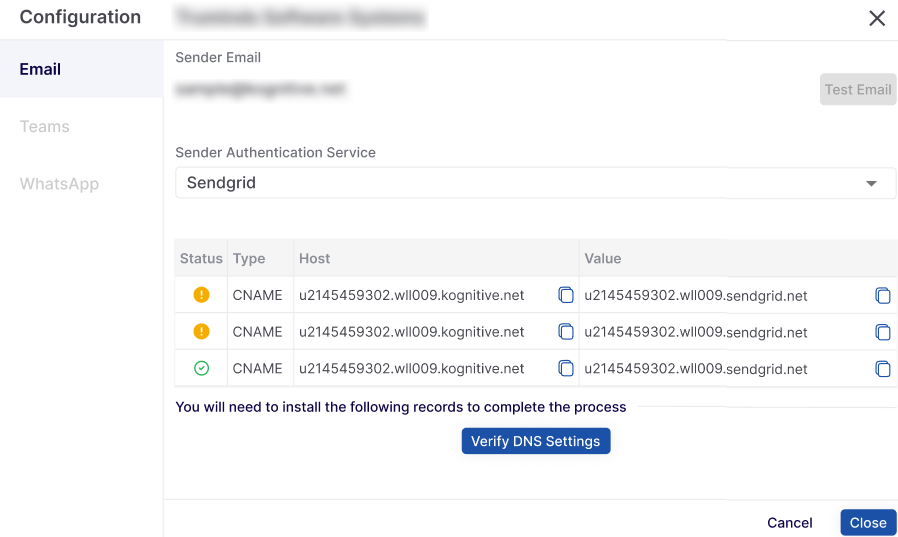Viewport: 898px width, 537px height.
Task: Copy the host in the second CNAME row
Action: pyautogui.click(x=566, y=332)
